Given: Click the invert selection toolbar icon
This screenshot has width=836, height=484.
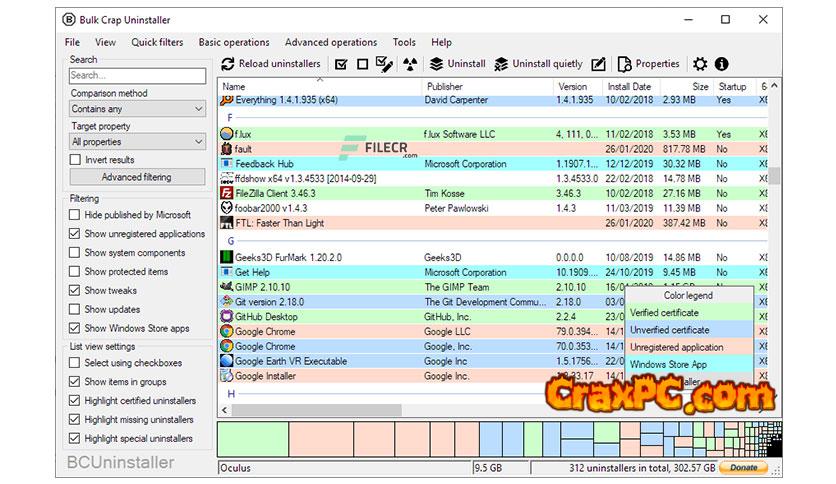Looking at the screenshot, I should tap(384, 64).
